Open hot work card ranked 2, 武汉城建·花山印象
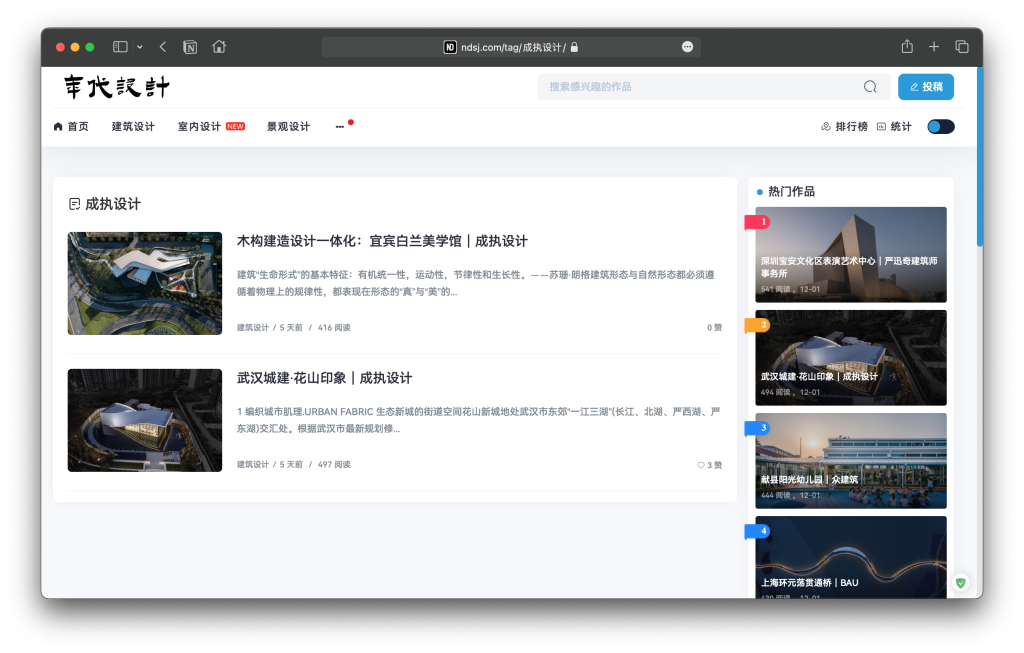 click(x=851, y=358)
